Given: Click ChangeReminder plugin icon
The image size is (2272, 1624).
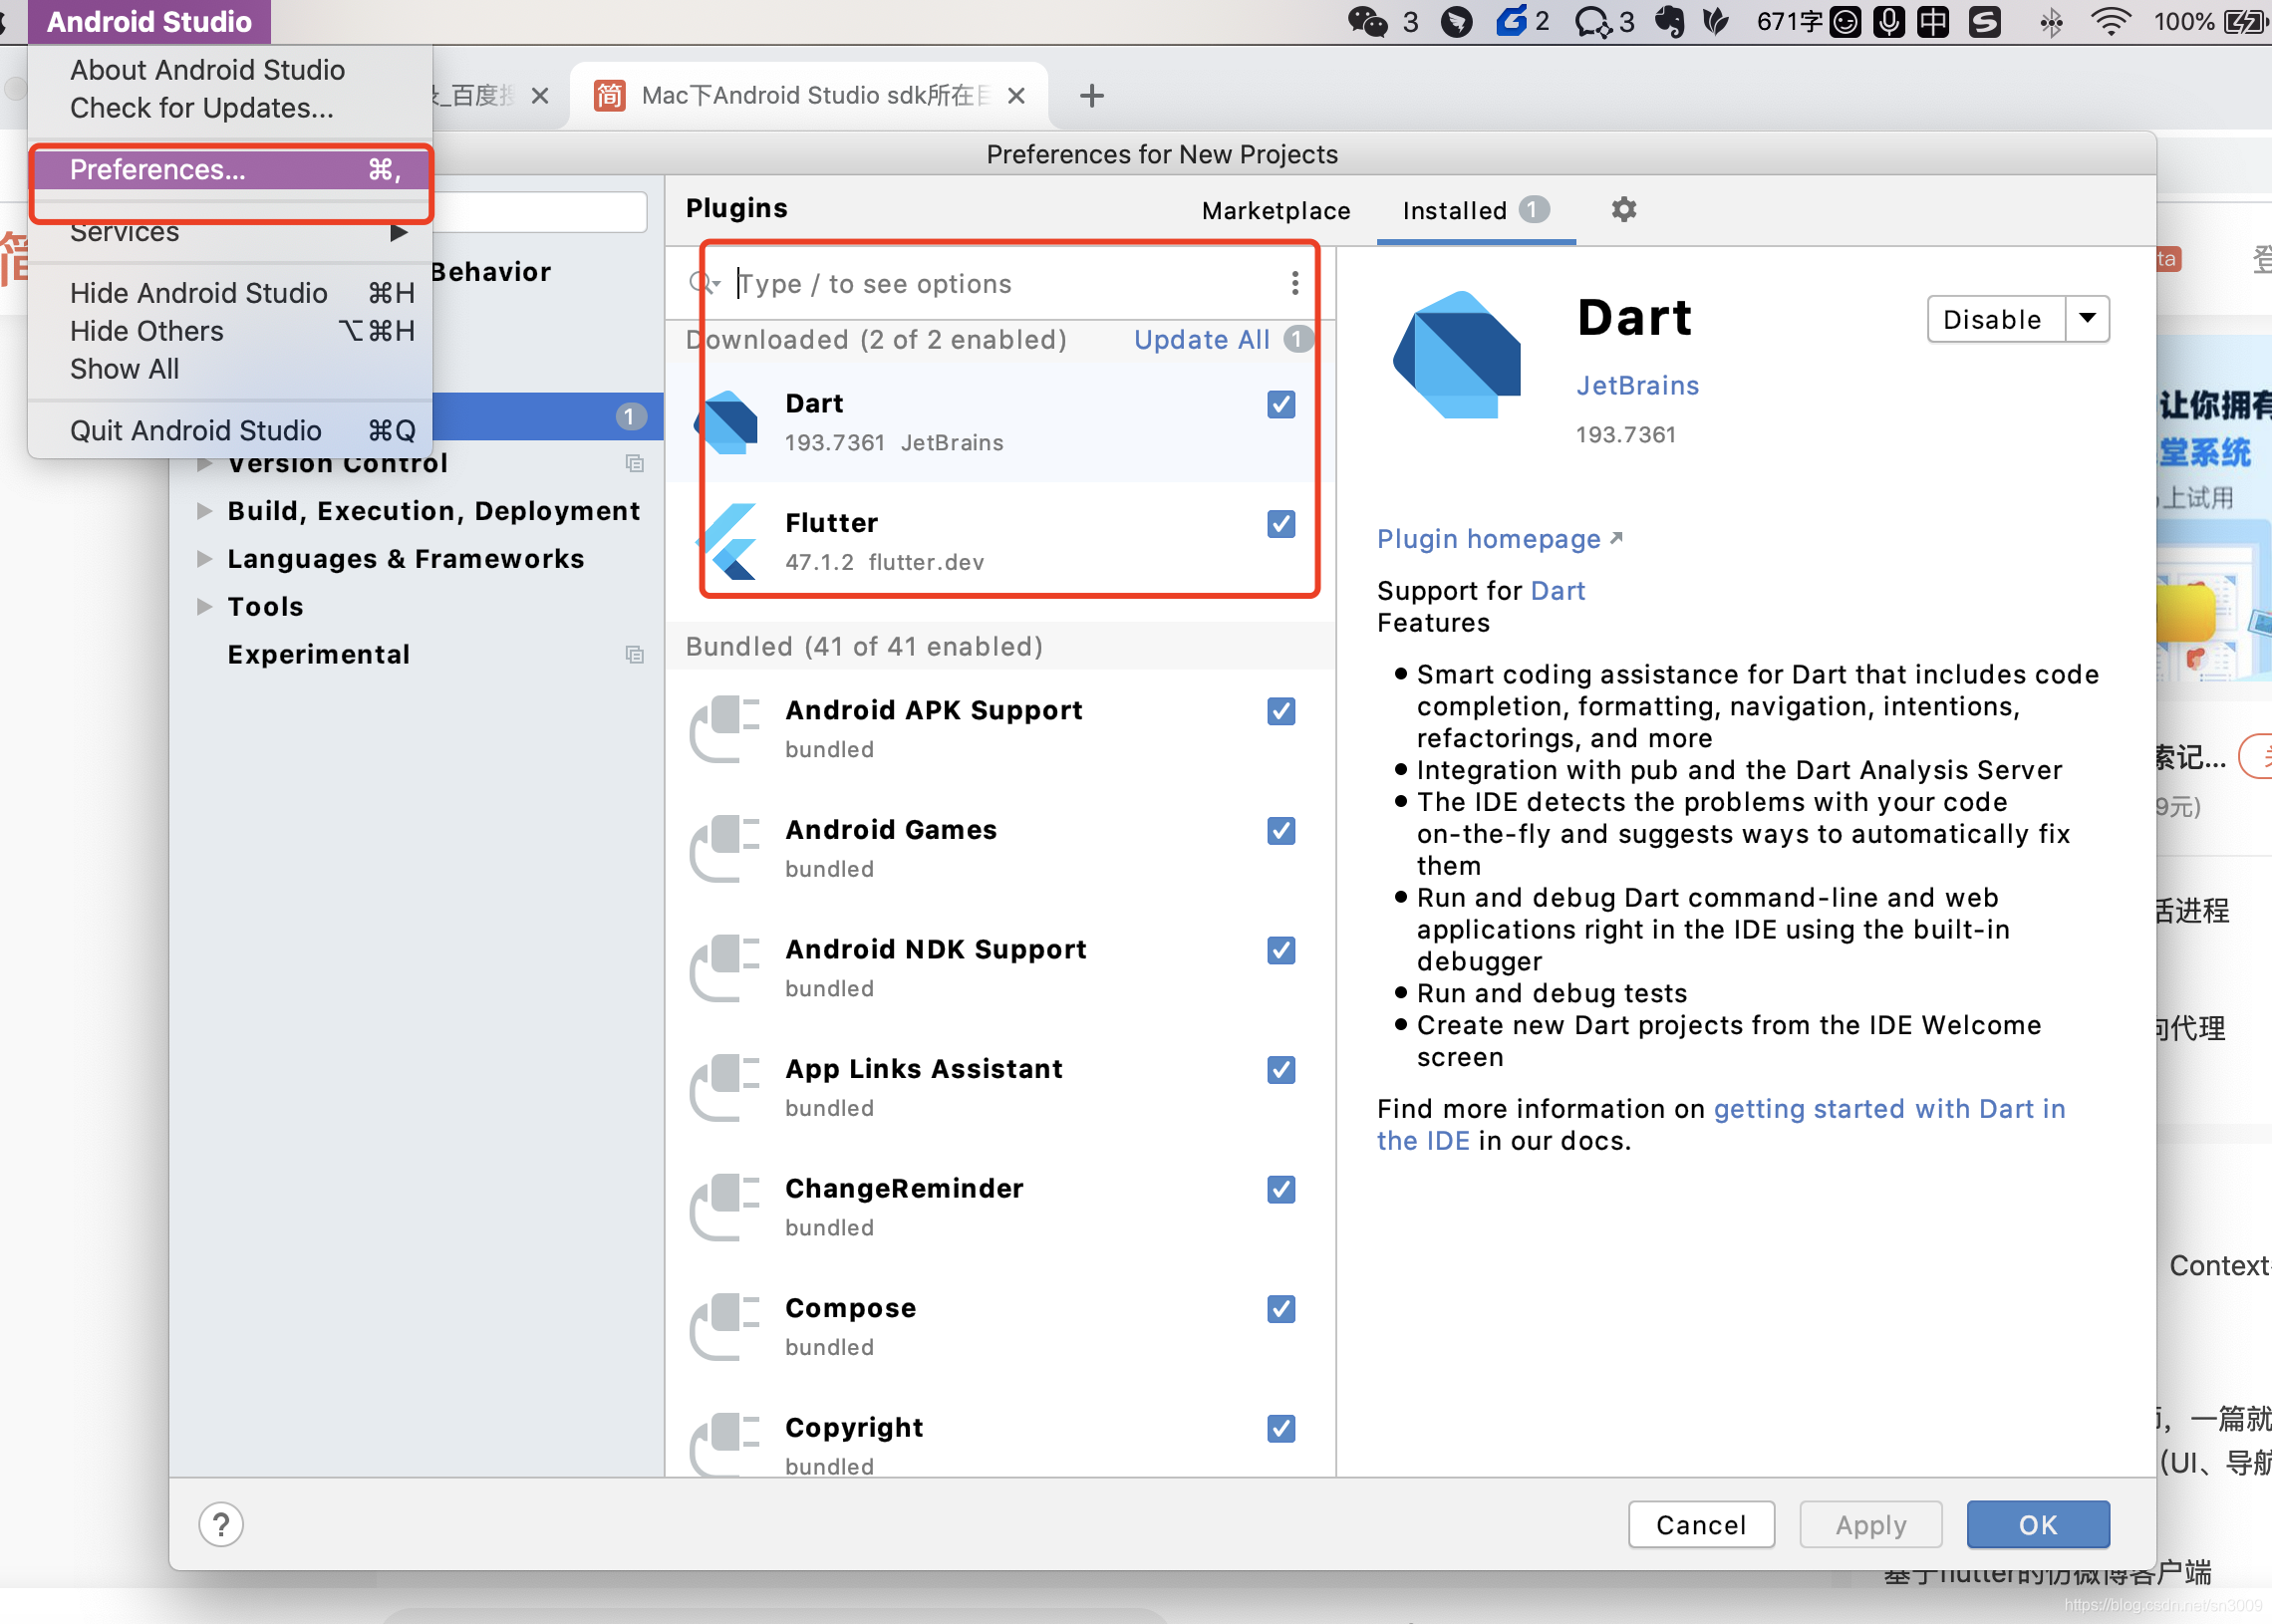Looking at the screenshot, I should [x=726, y=1206].
